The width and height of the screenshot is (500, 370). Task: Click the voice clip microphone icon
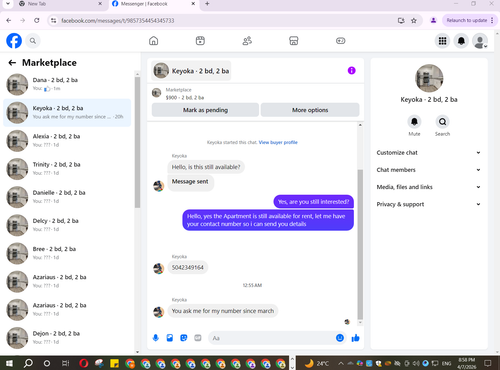click(156, 338)
